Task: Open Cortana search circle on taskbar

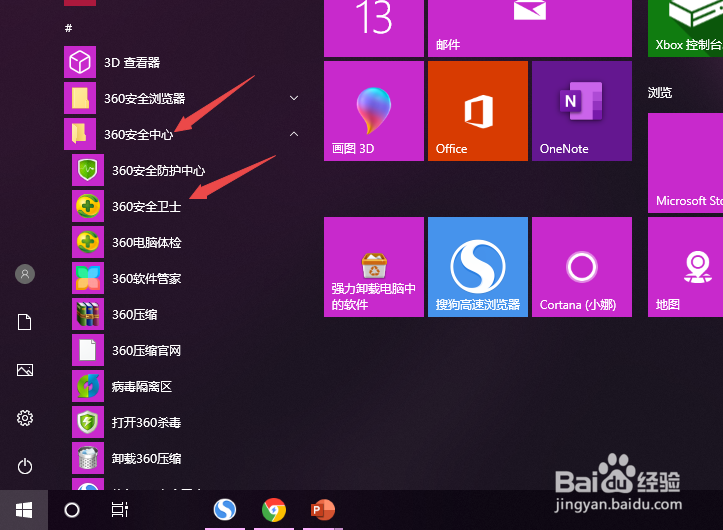Action: point(72,510)
